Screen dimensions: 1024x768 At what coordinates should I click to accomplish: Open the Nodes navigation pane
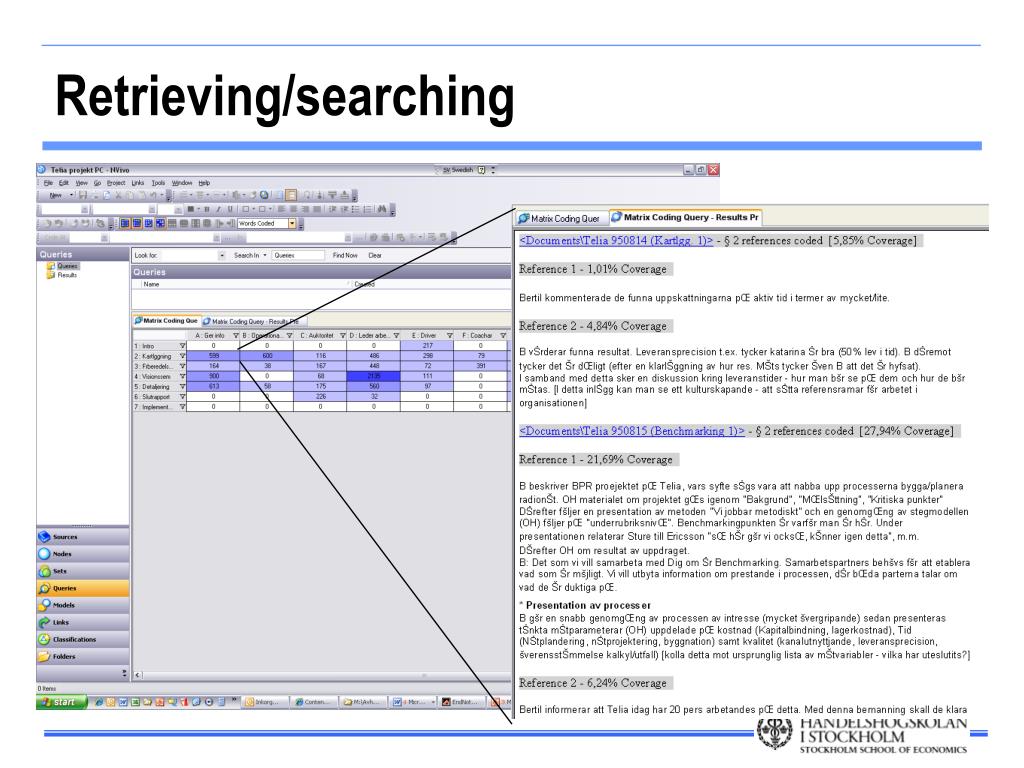pyautogui.click(x=83, y=554)
